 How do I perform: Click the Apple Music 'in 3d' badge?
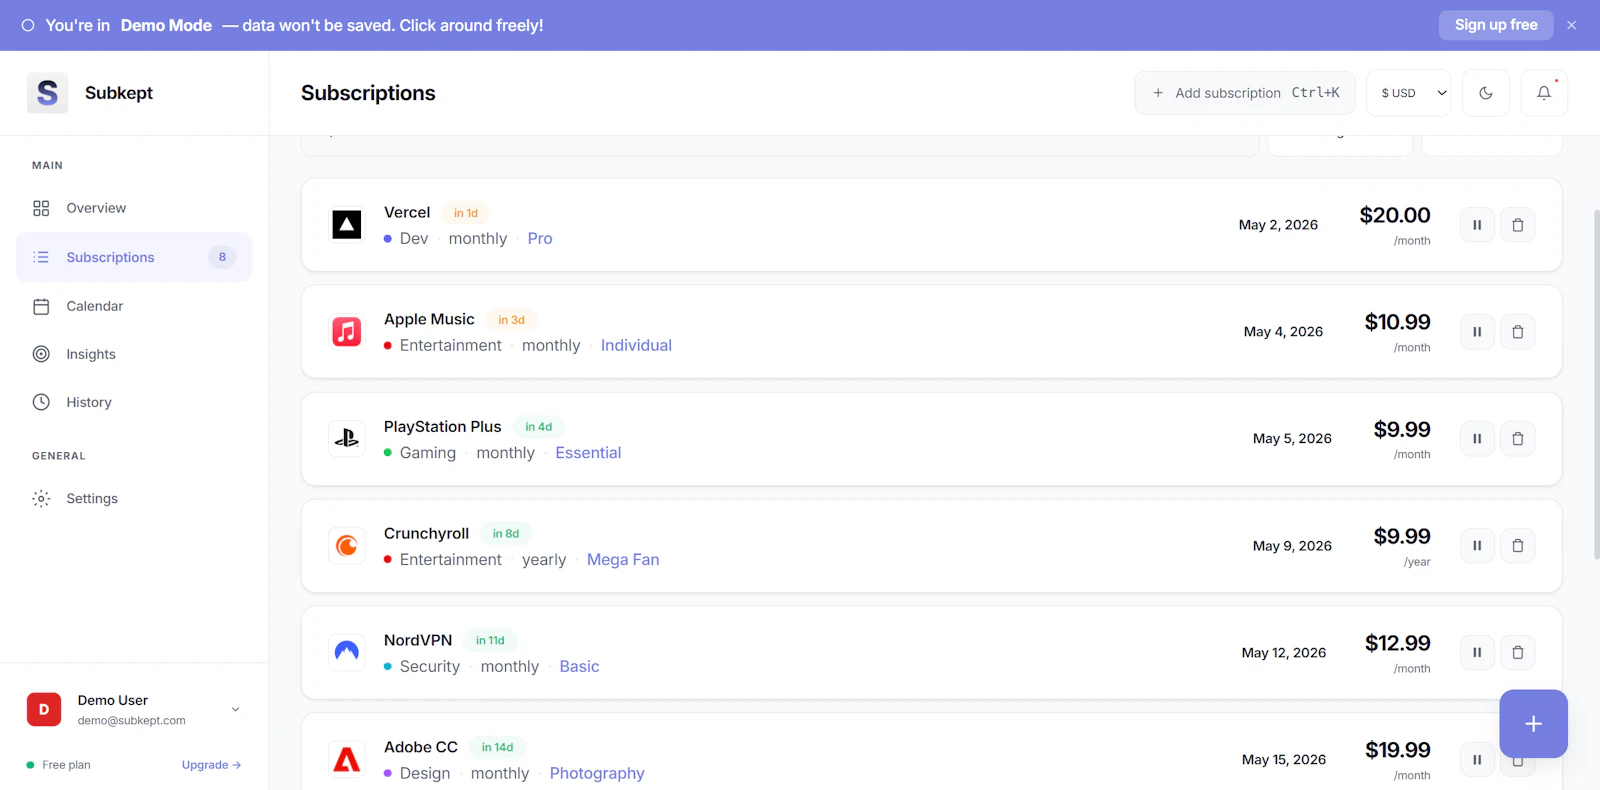point(511,320)
